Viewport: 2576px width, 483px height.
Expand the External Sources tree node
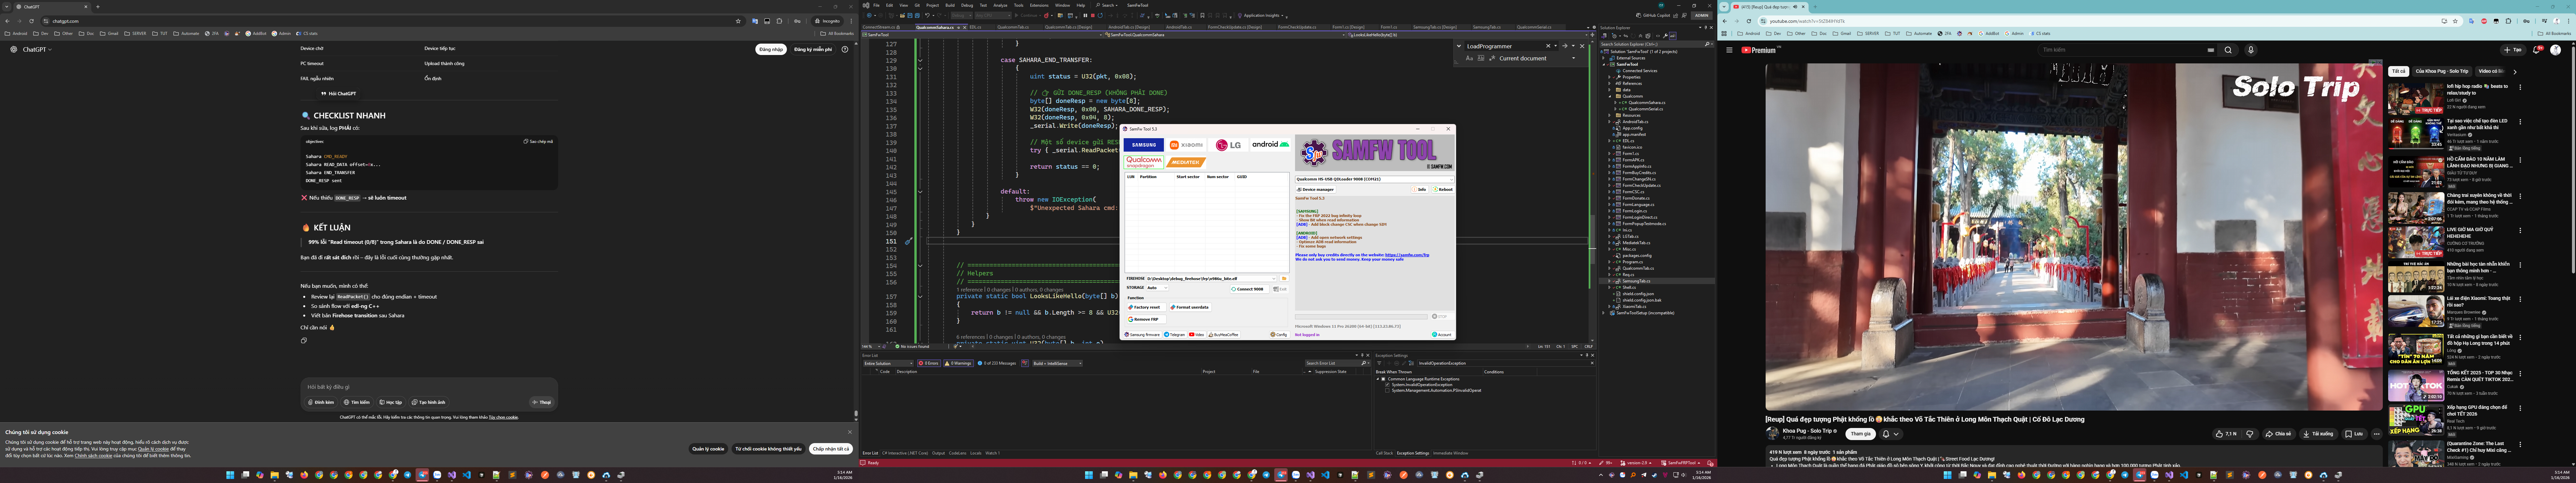[1603, 58]
